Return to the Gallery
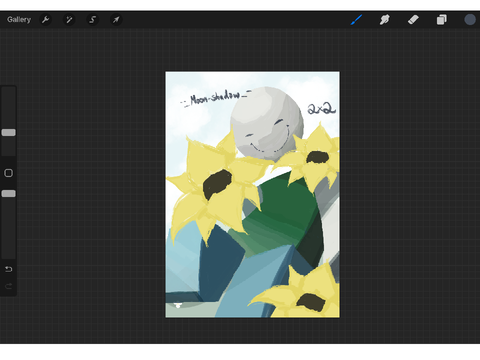Image resolution: width=480 pixels, height=360 pixels. [19, 20]
